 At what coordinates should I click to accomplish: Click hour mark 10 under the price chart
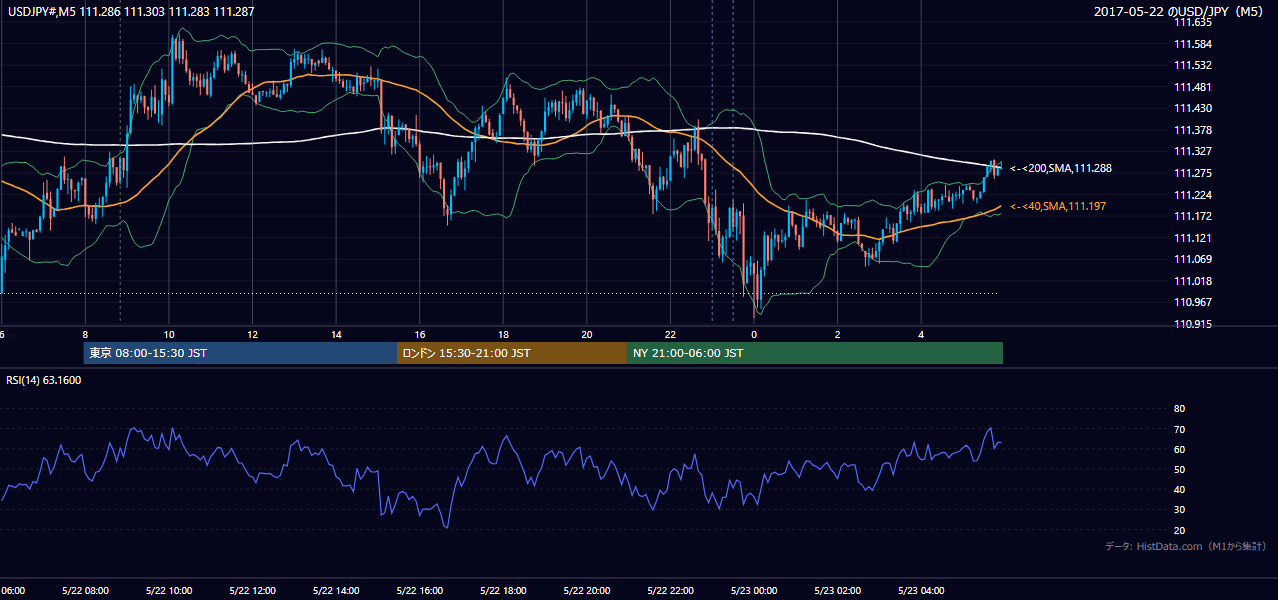(x=170, y=335)
